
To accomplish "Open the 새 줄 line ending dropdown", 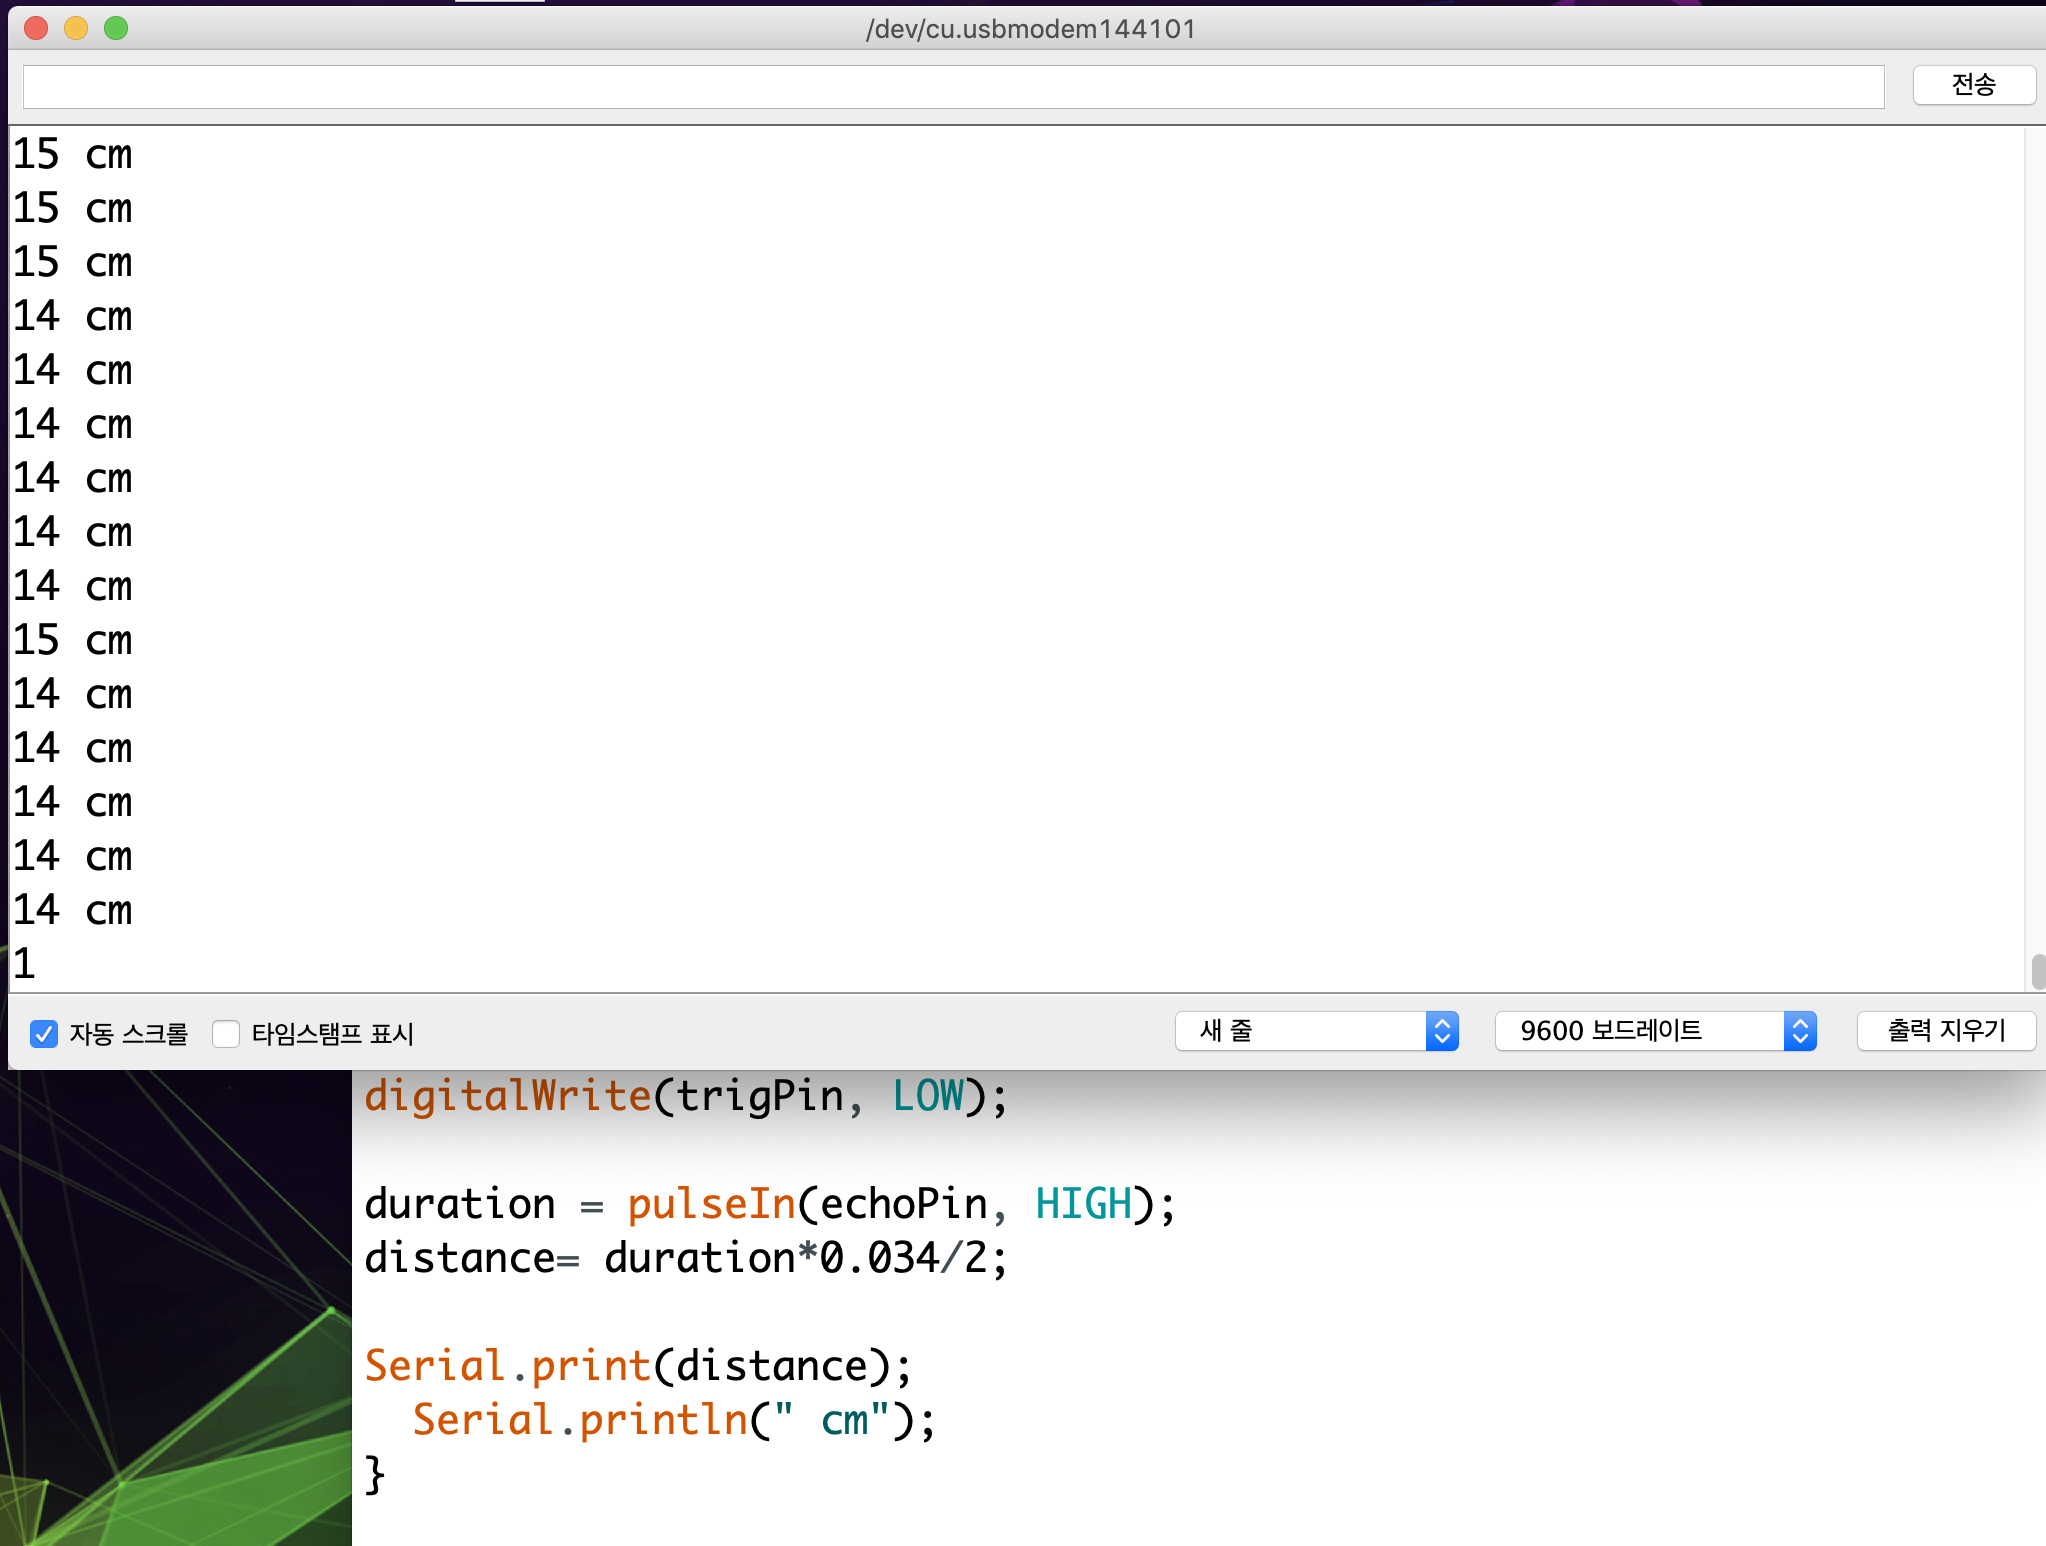I will (x=1316, y=1031).
